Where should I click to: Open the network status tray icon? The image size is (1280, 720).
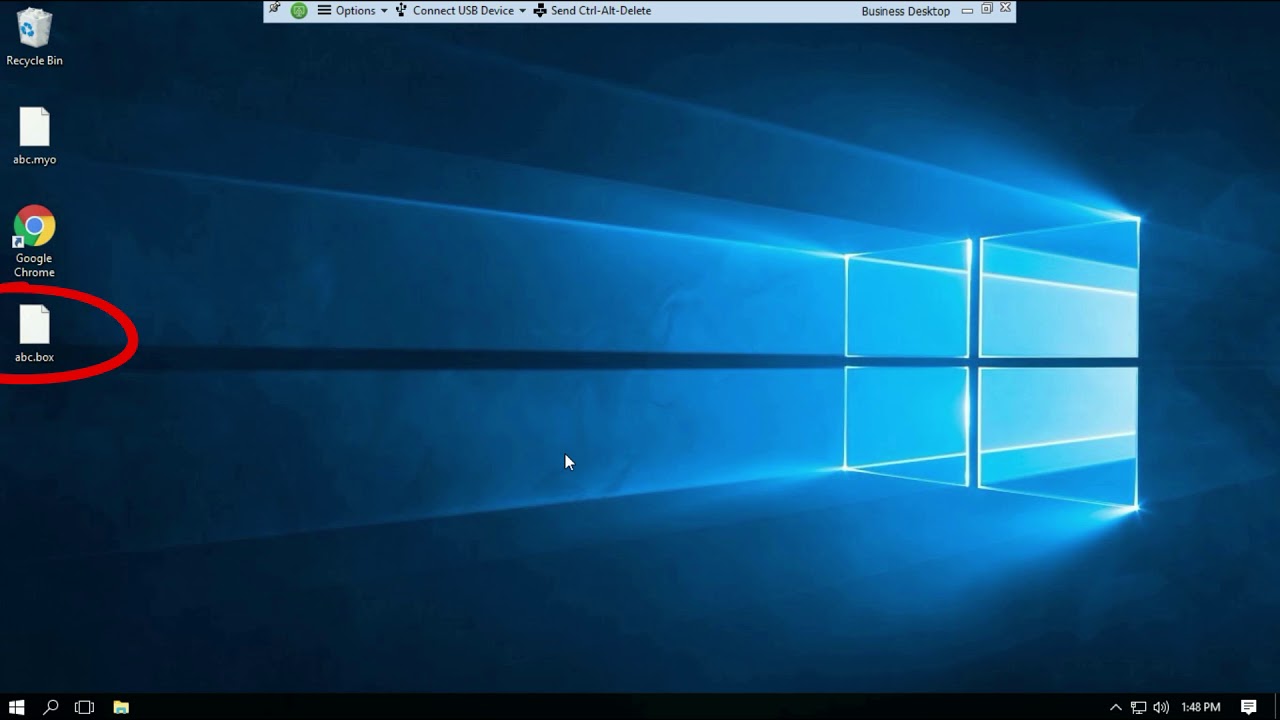1138,707
